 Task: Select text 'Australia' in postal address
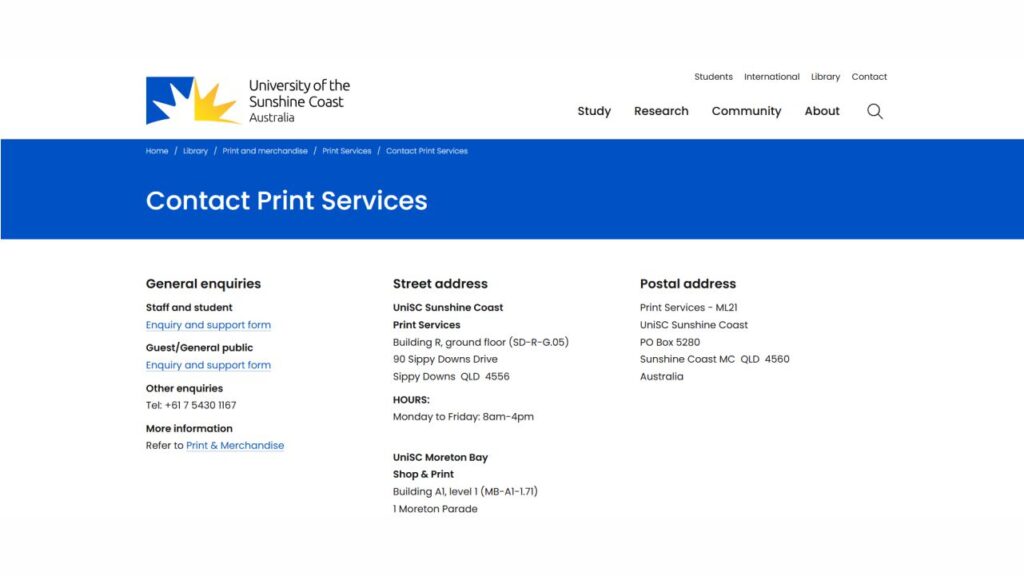point(661,376)
